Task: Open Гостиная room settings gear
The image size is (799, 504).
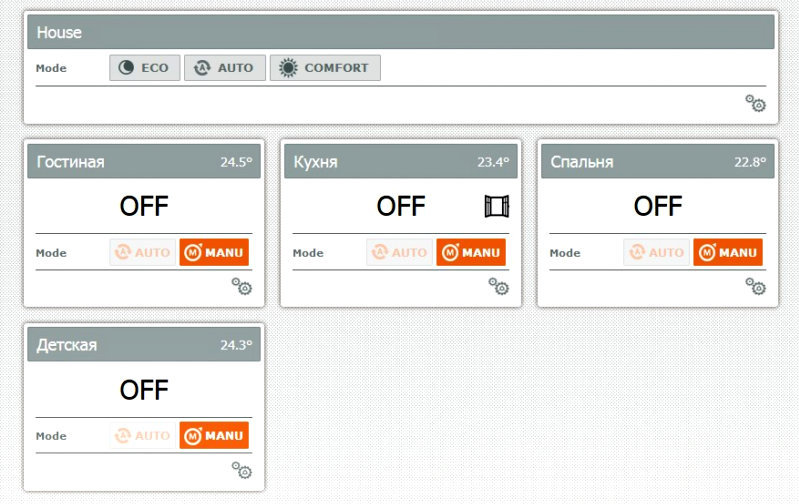Action: coord(242,286)
